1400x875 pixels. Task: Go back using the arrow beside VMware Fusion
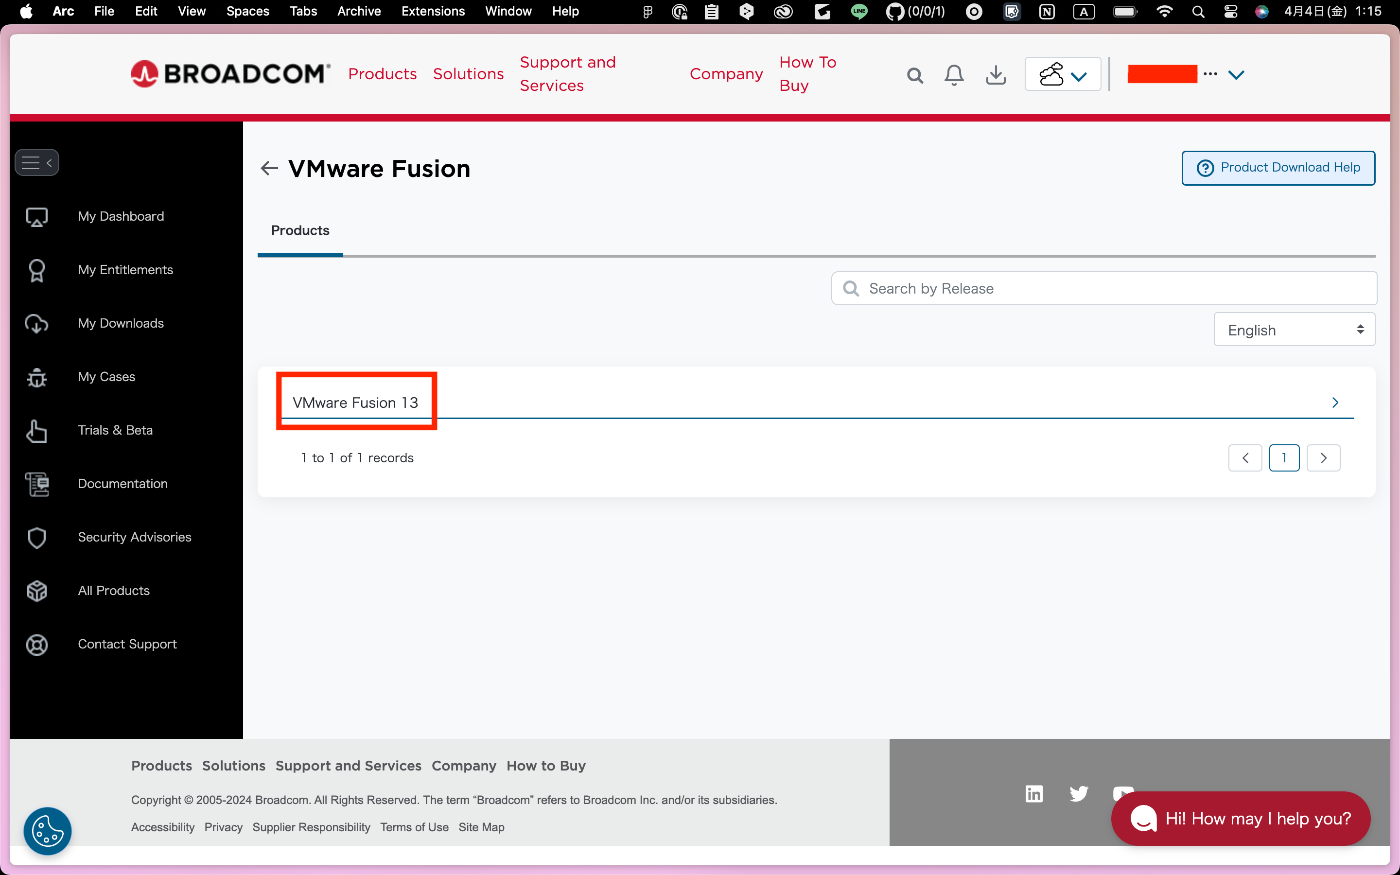(x=269, y=168)
